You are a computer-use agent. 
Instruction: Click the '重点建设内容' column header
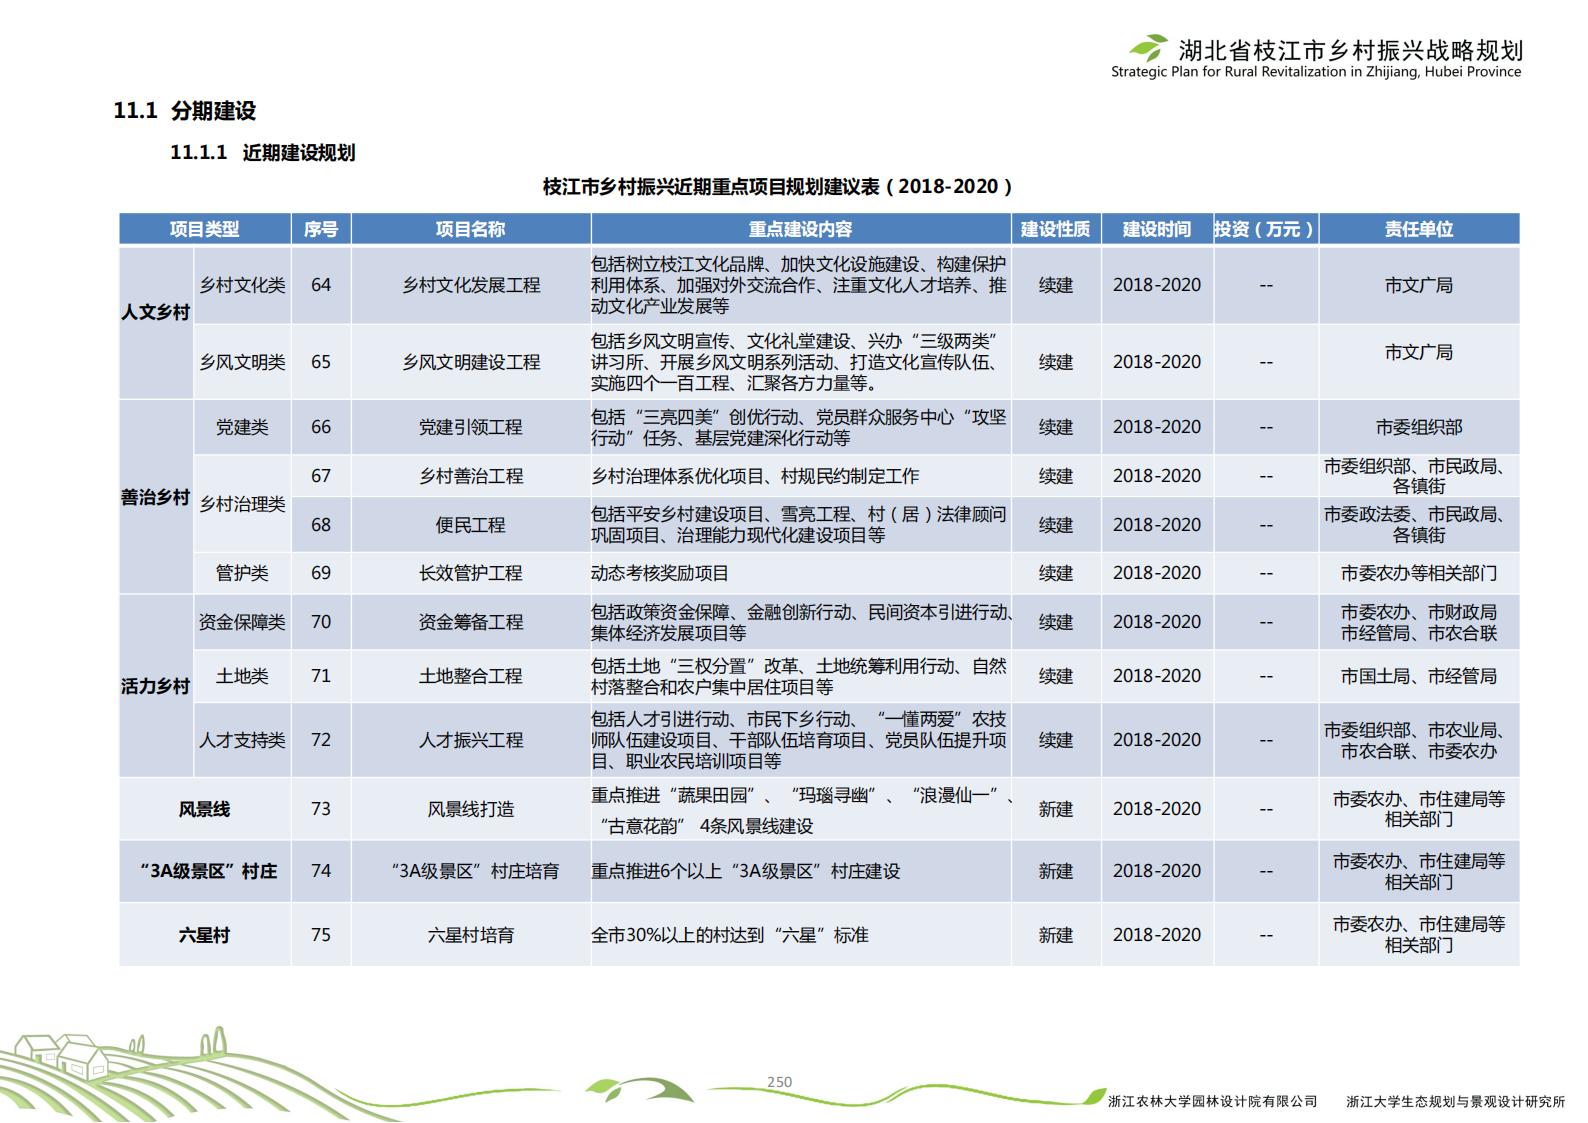click(800, 229)
